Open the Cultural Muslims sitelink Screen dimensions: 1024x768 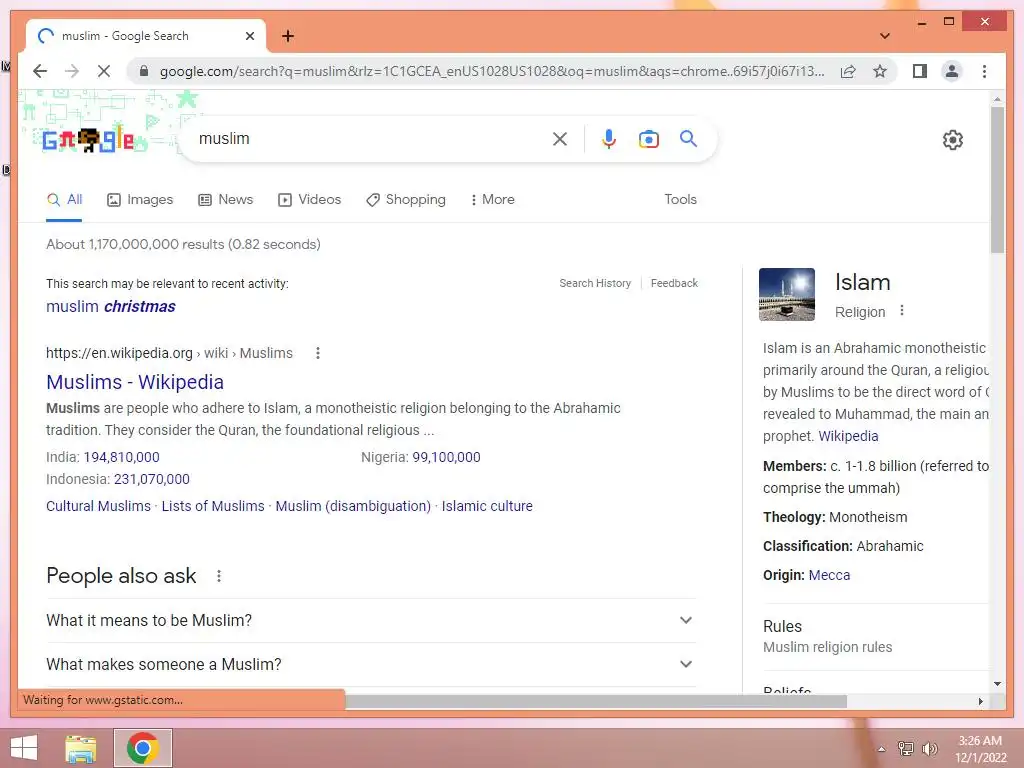pyautogui.click(x=98, y=506)
